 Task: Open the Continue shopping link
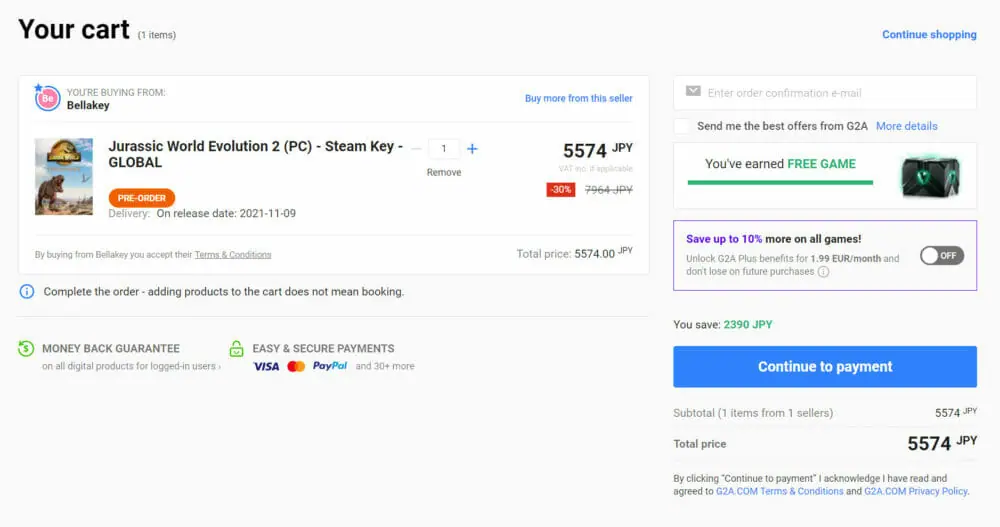coord(929,35)
